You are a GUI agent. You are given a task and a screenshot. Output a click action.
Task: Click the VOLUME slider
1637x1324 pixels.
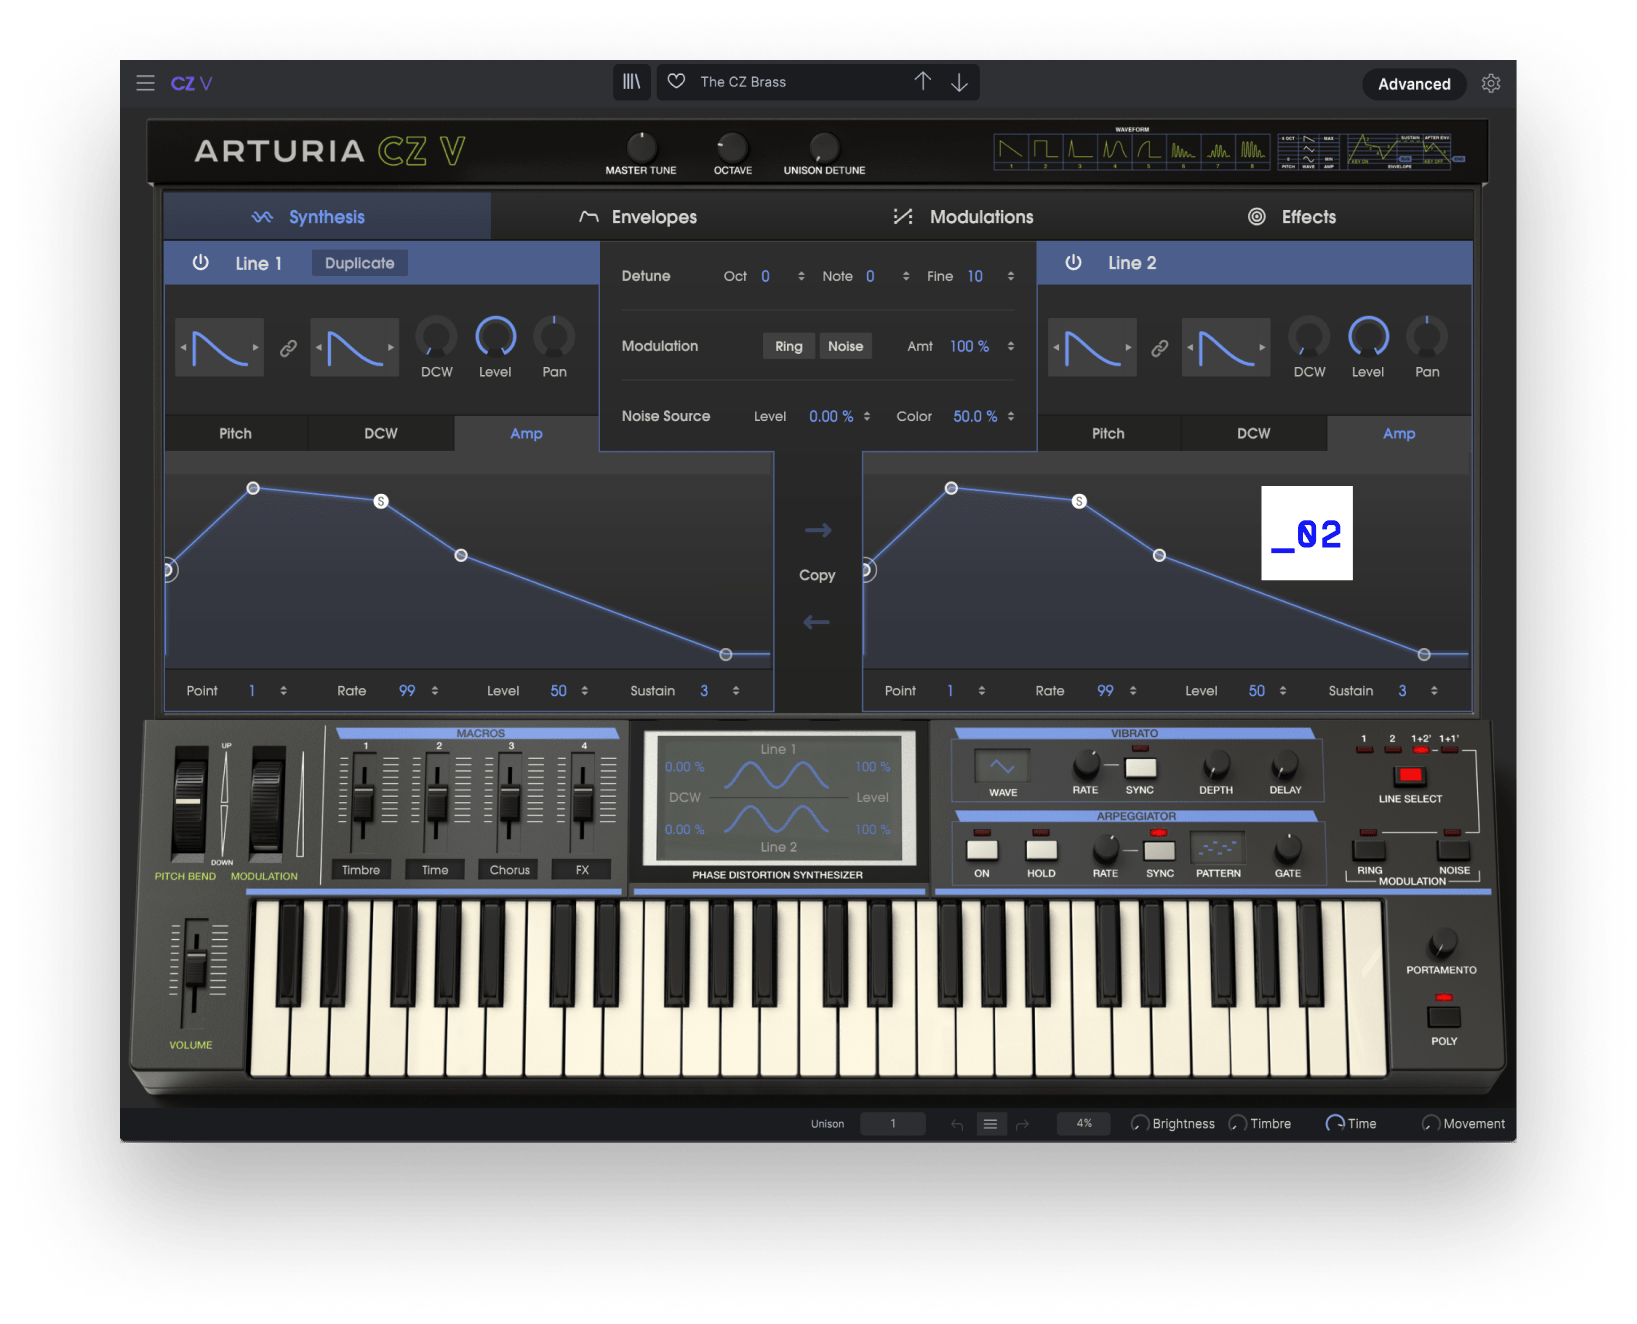195,967
